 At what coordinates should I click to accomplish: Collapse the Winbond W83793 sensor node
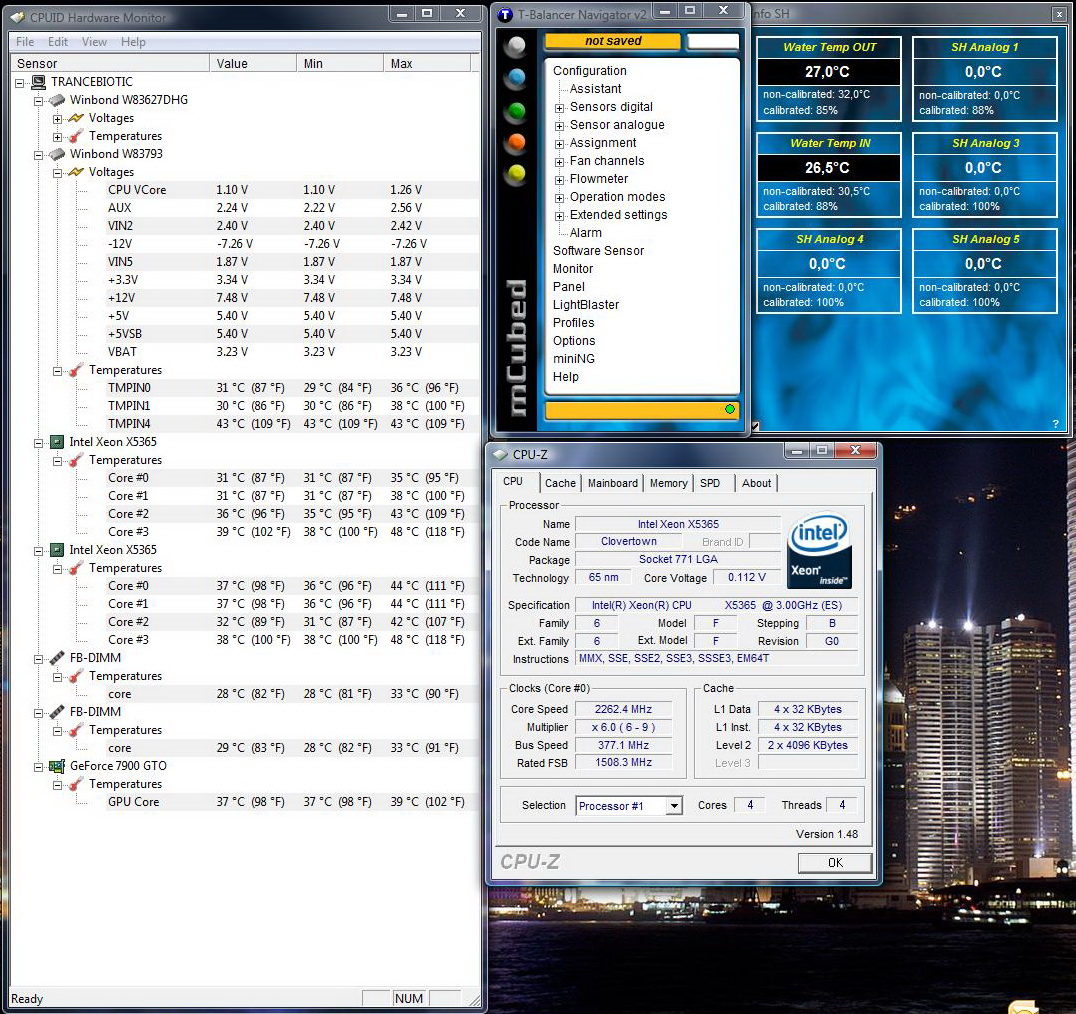click(x=39, y=155)
